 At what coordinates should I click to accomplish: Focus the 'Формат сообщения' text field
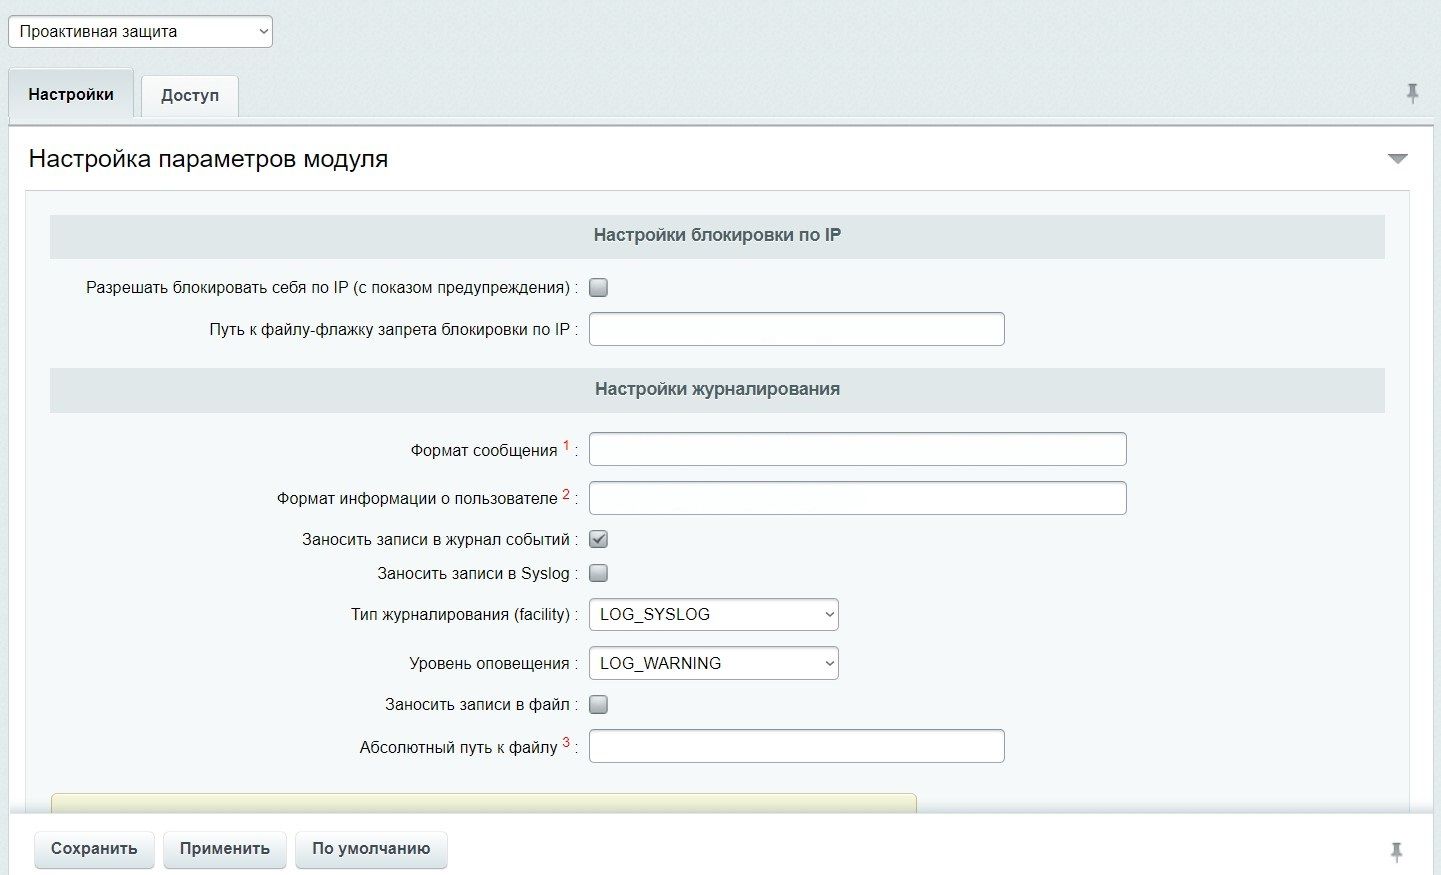coord(857,450)
